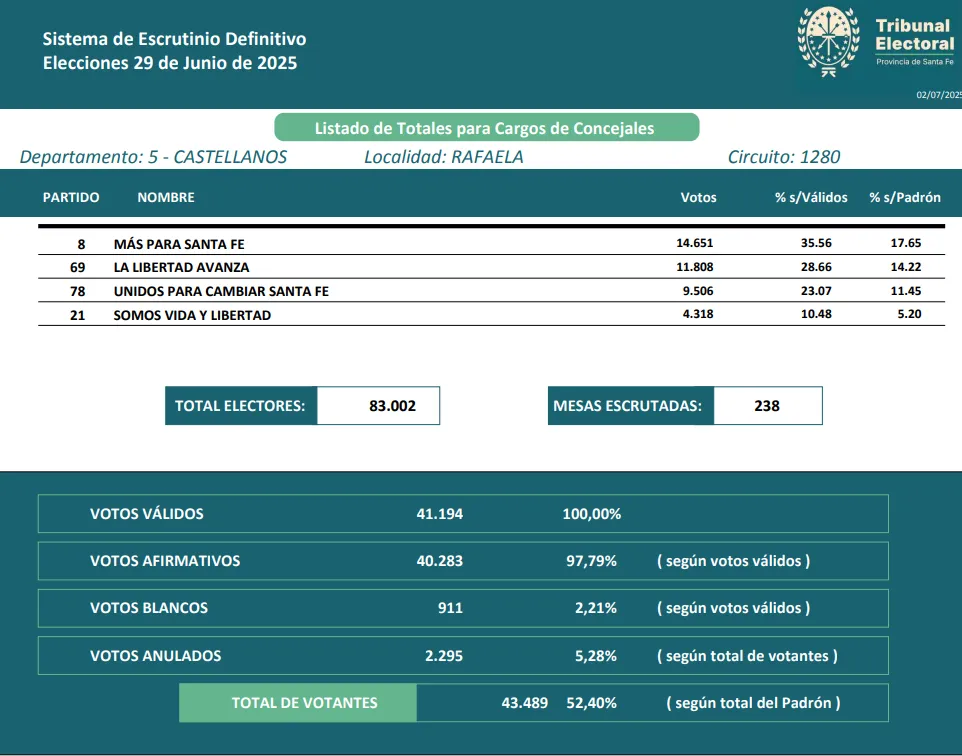Image resolution: width=962 pixels, height=756 pixels.
Task: Select the LA LIBERTAD AVANZA row
Action: [x=491, y=267]
